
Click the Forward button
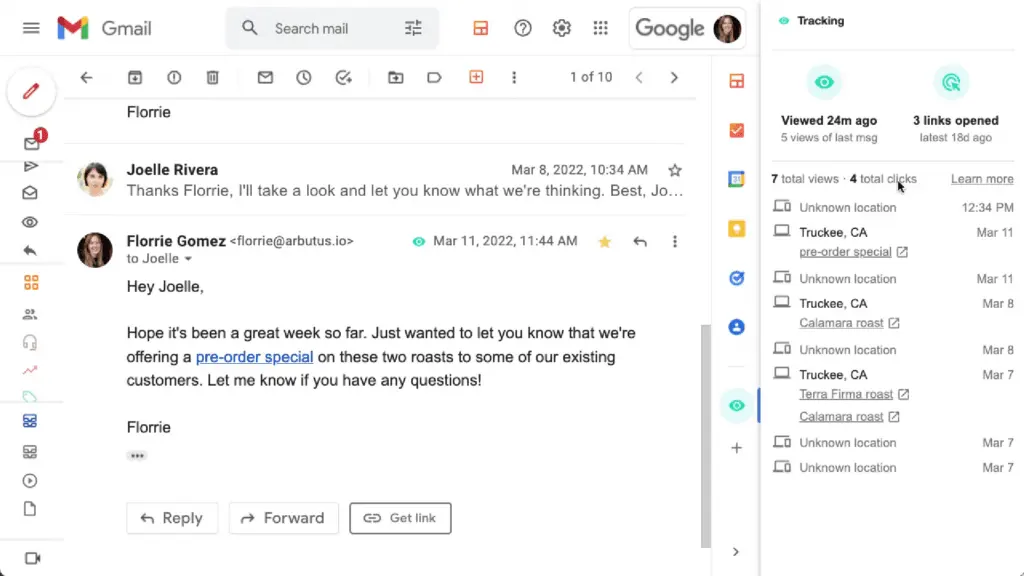(283, 518)
